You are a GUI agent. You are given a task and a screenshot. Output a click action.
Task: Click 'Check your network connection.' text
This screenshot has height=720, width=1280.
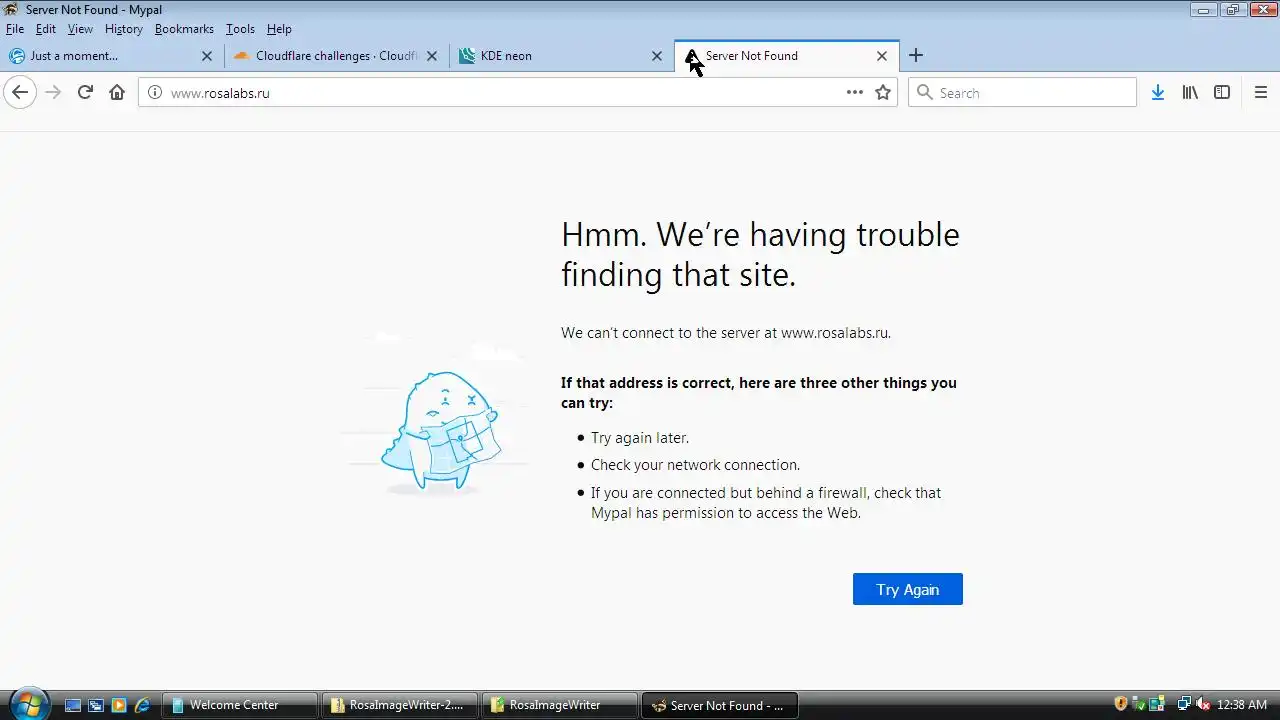[695, 465]
